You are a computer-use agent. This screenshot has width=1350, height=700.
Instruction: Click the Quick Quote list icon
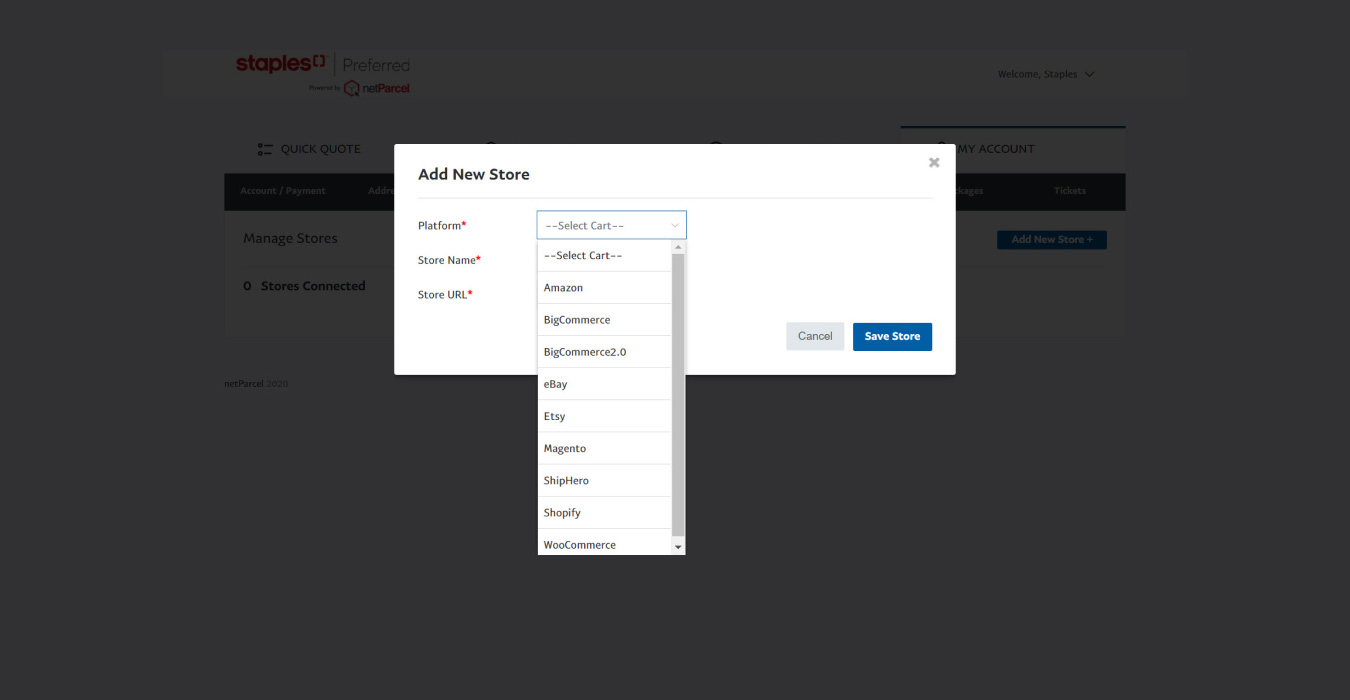[x=265, y=149]
